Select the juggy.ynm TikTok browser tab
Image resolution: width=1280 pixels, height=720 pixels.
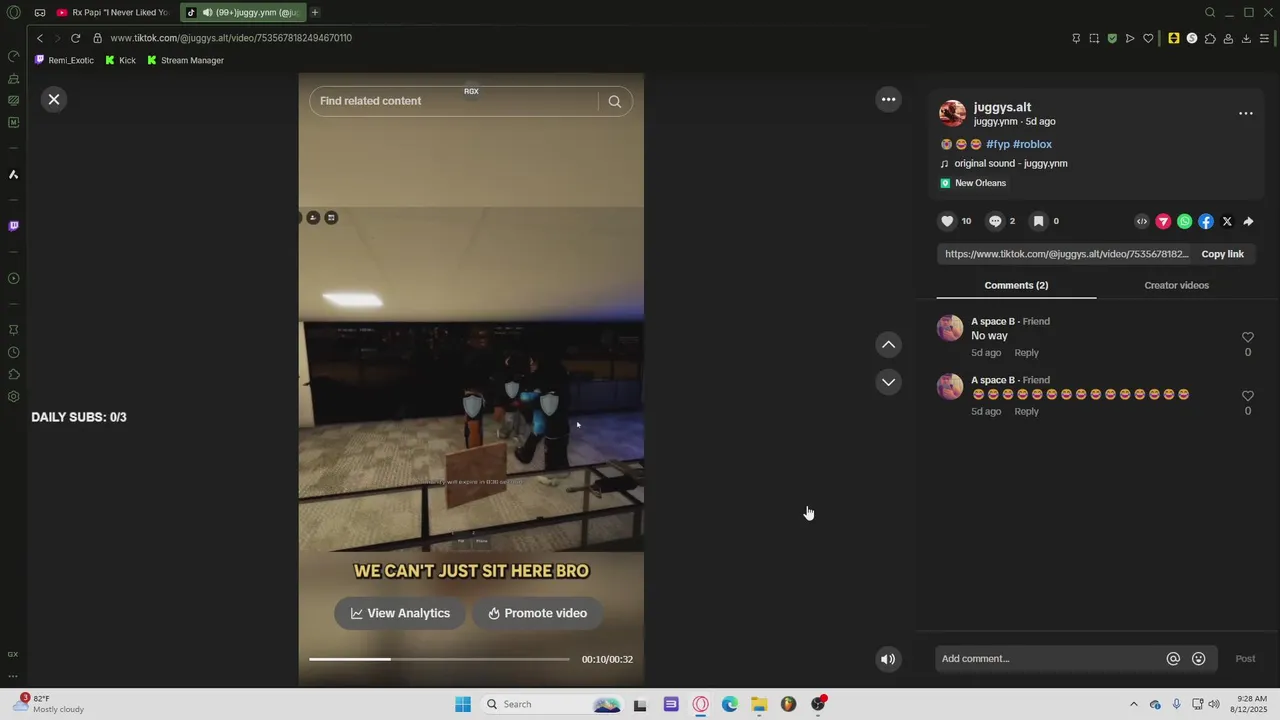coord(243,12)
